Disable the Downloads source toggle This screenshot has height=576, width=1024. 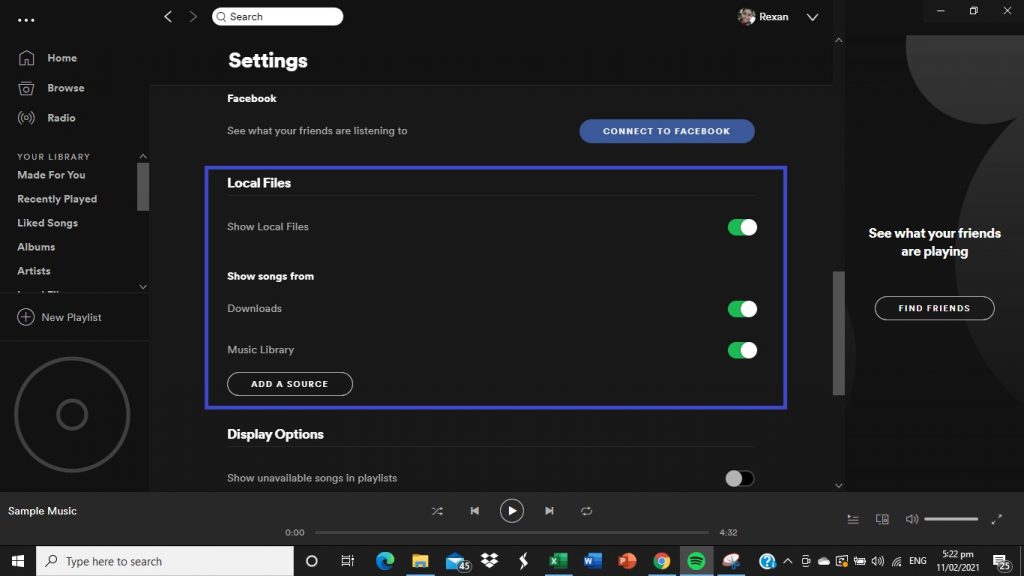tap(742, 309)
